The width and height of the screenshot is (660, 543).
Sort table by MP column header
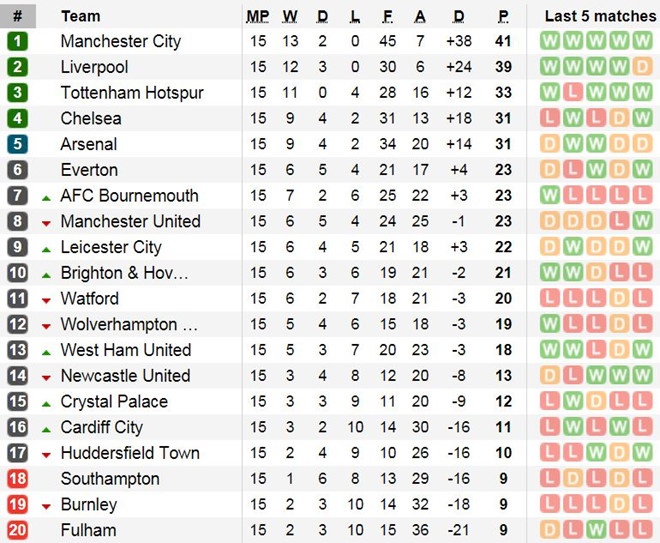(x=258, y=16)
